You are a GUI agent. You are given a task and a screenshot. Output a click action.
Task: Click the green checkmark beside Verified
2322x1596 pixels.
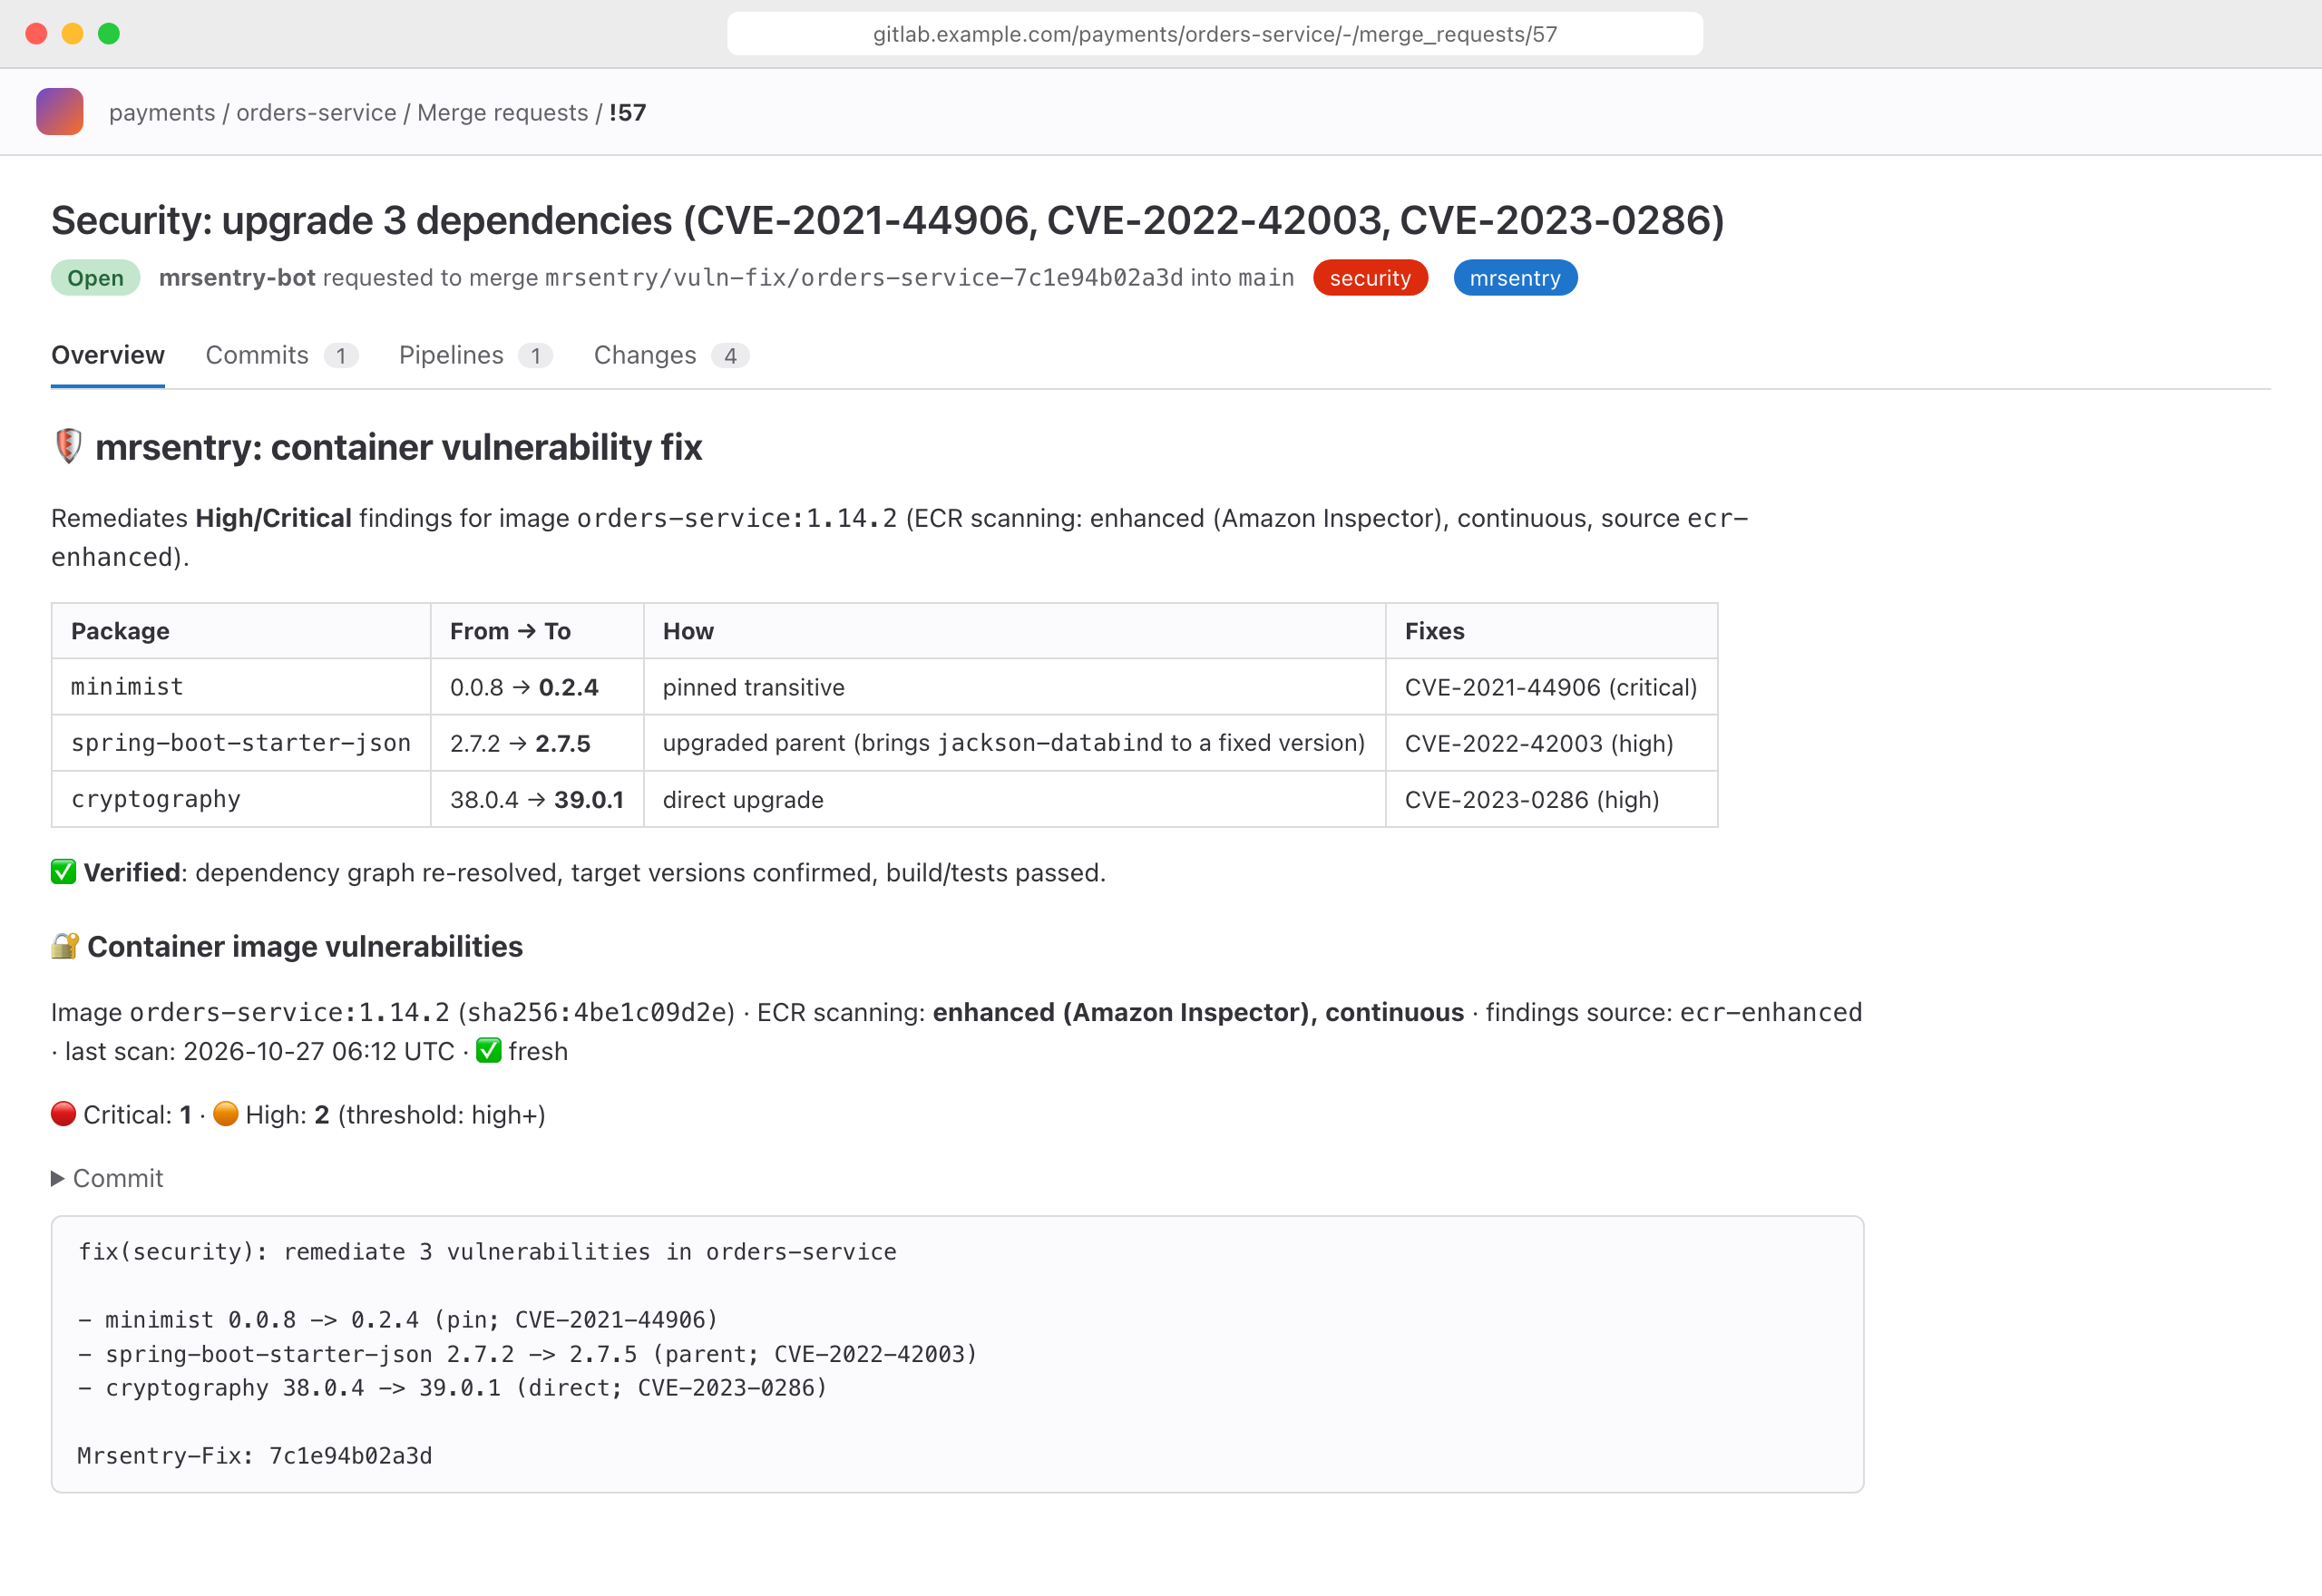[63, 872]
